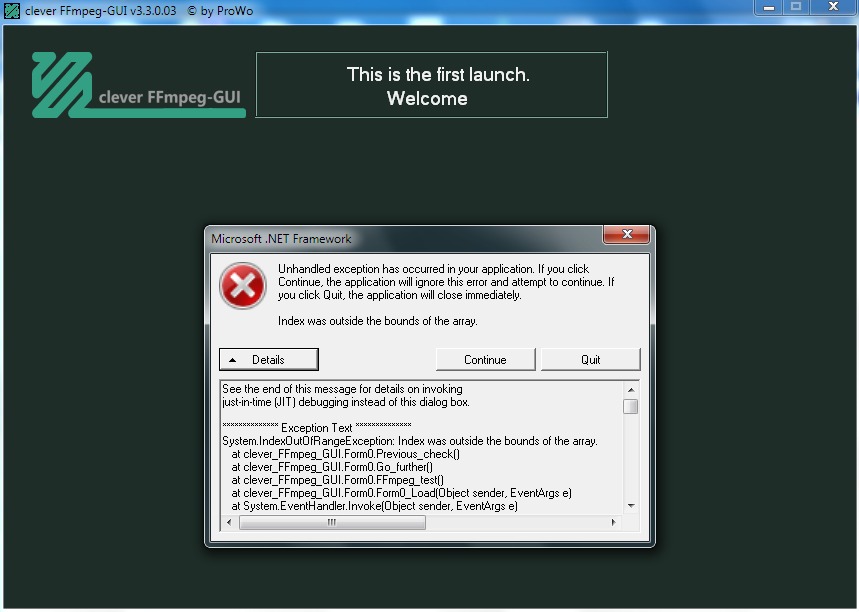Click the Continue button in error dialog

click(x=485, y=359)
